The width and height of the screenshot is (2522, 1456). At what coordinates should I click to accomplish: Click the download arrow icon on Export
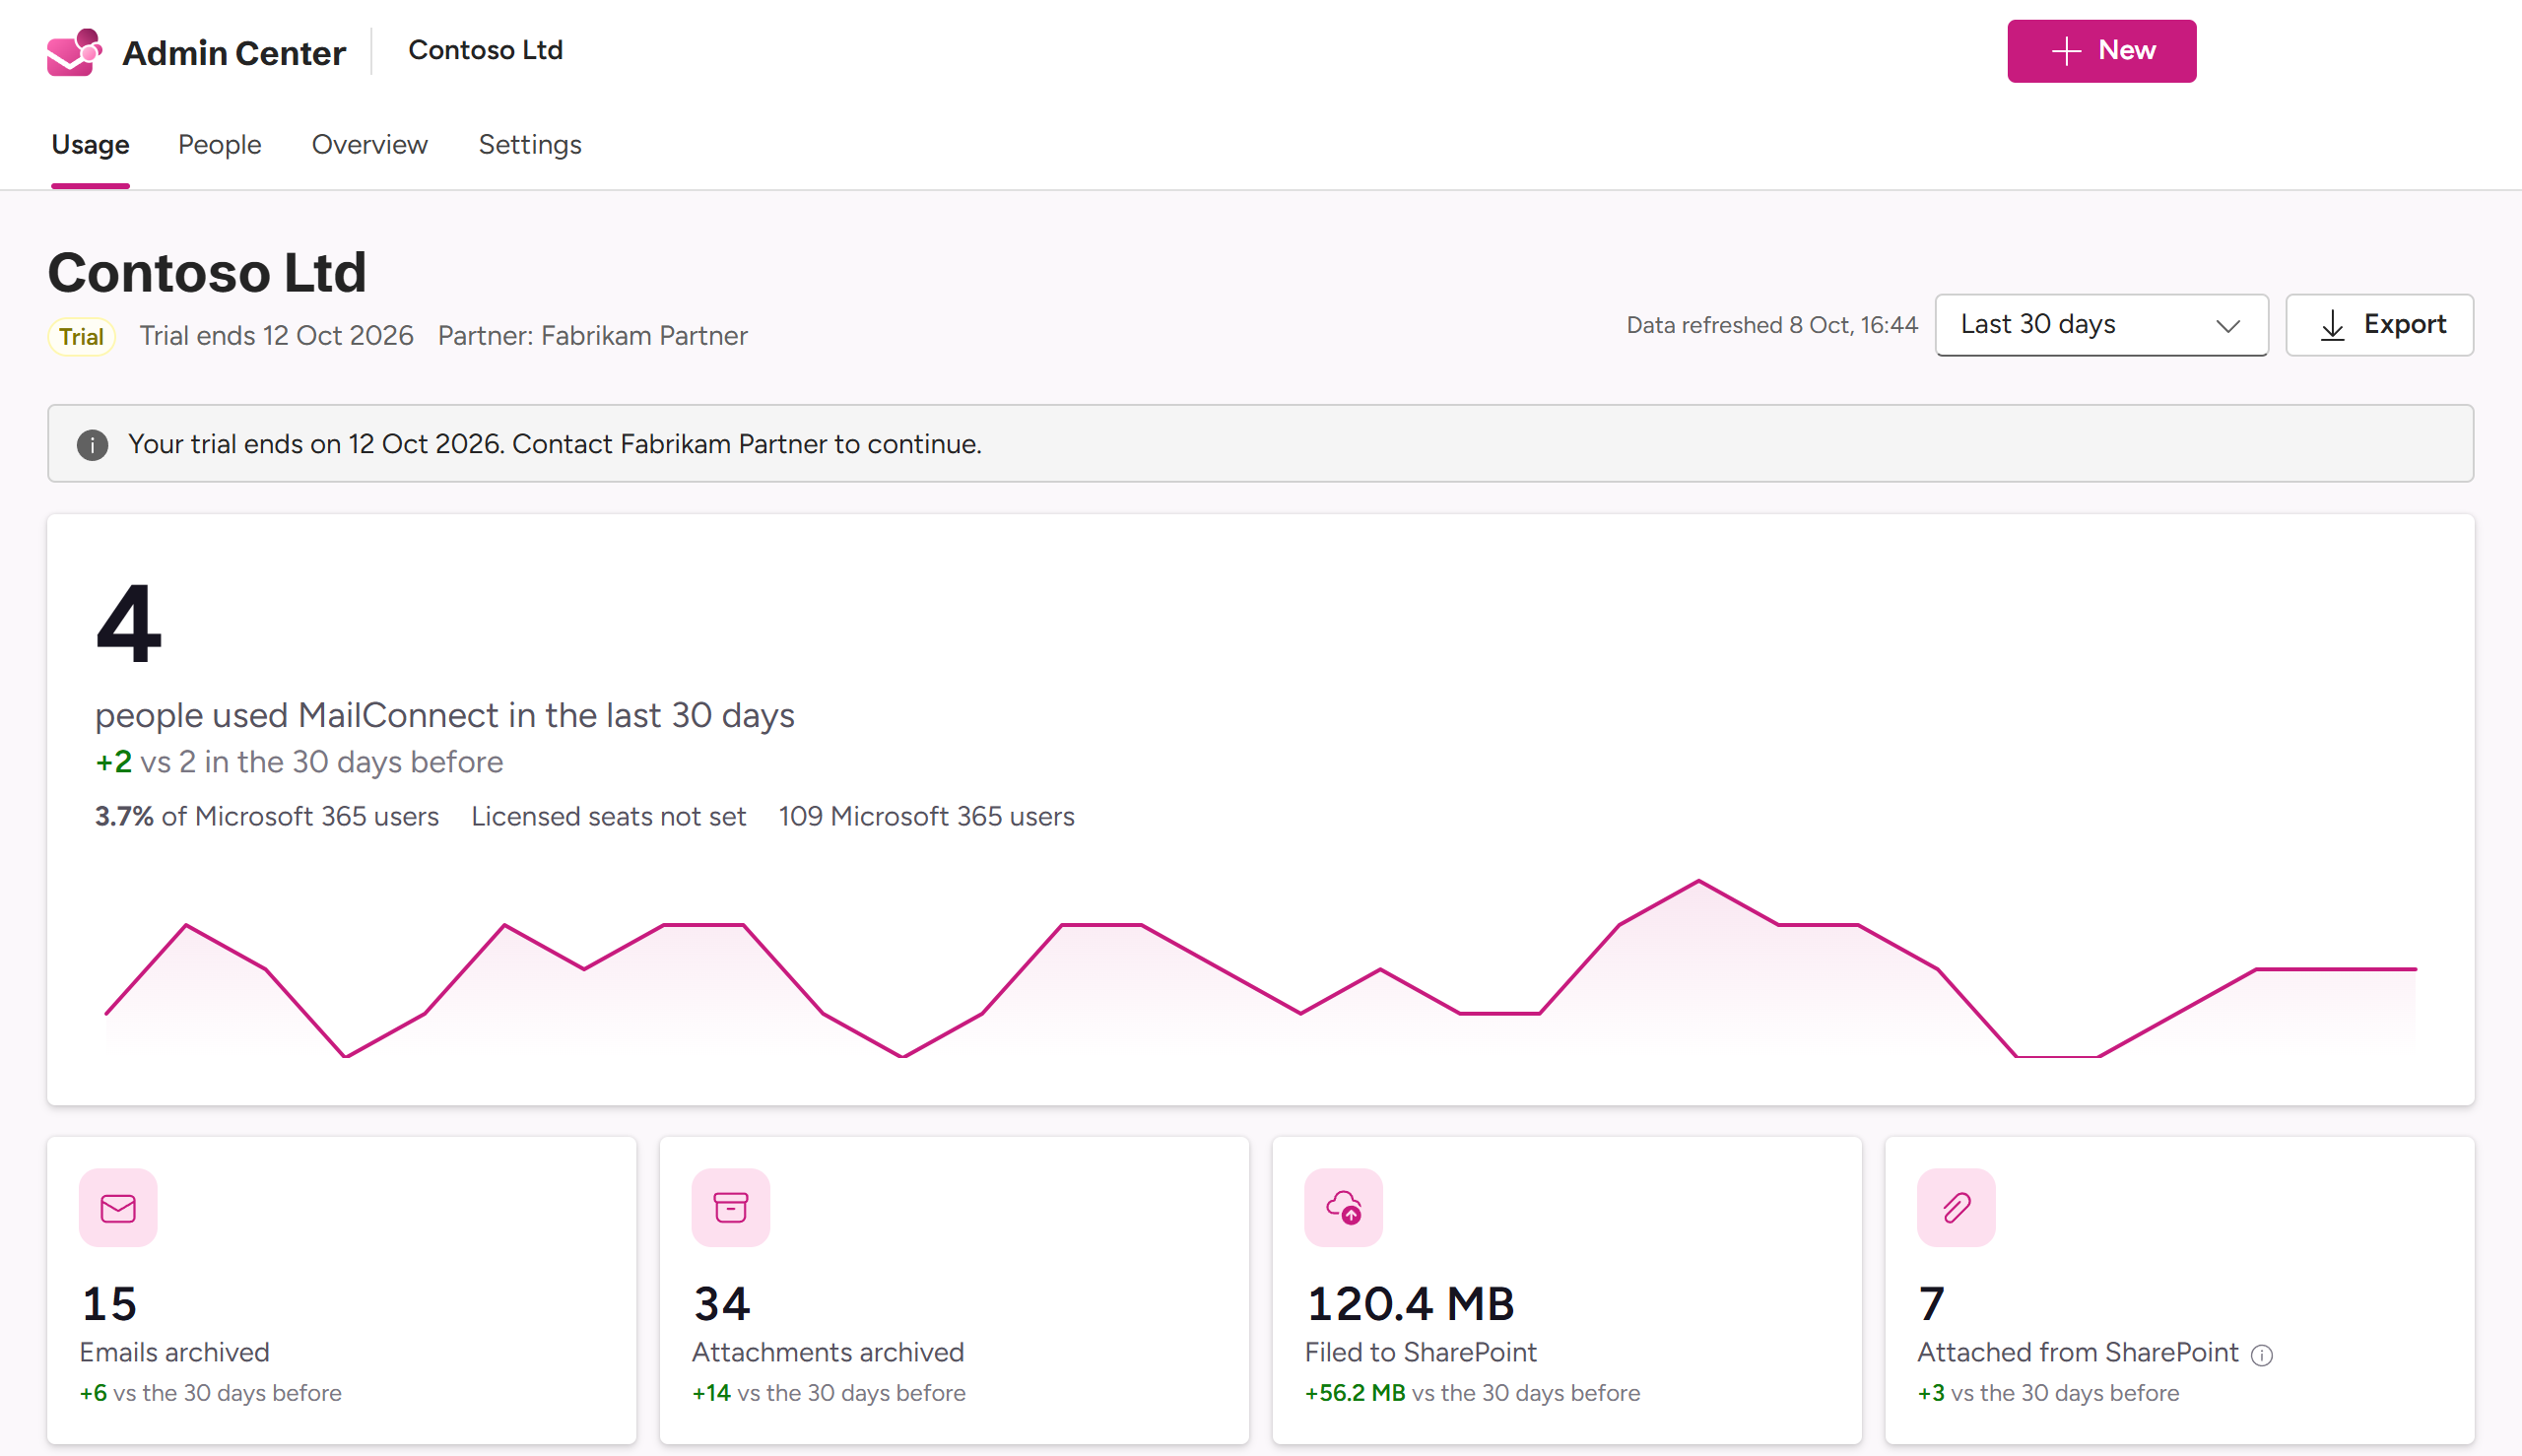[x=2333, y=325]
